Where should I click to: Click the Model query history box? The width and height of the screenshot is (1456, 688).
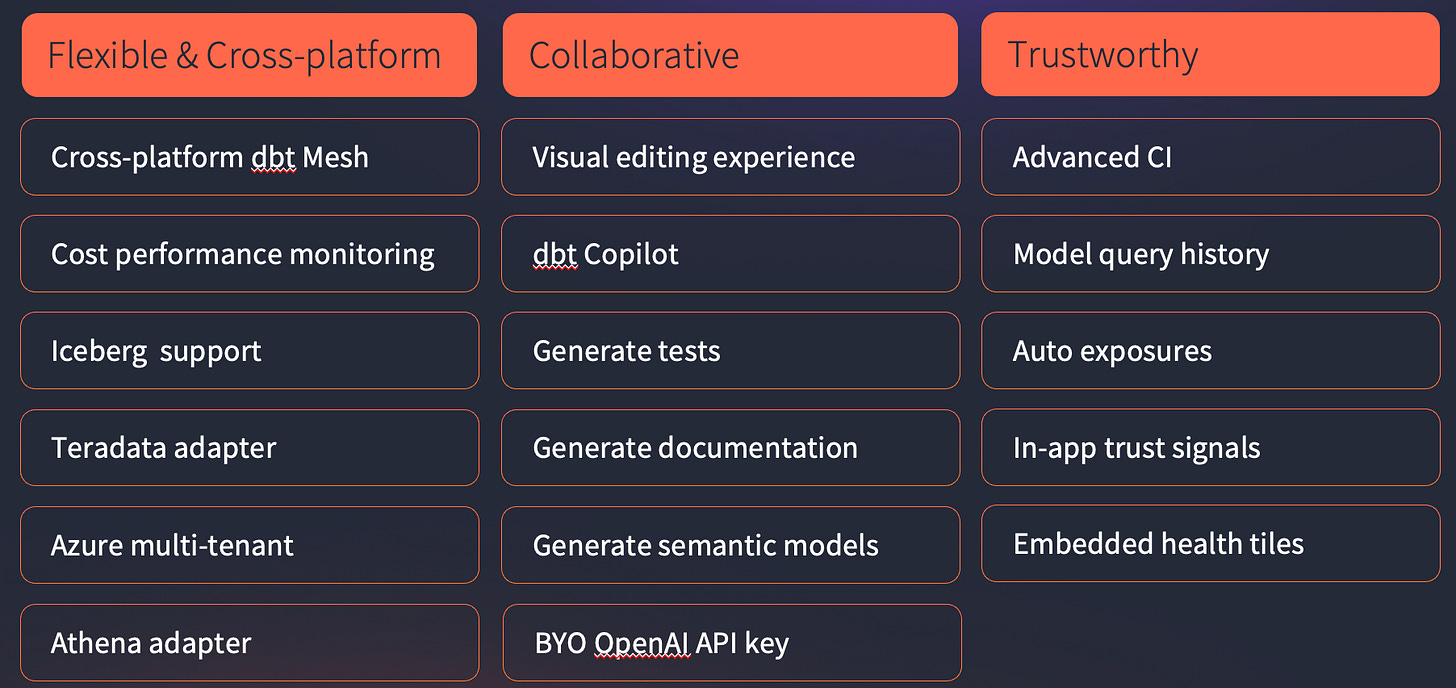[x=1211, y=254]
